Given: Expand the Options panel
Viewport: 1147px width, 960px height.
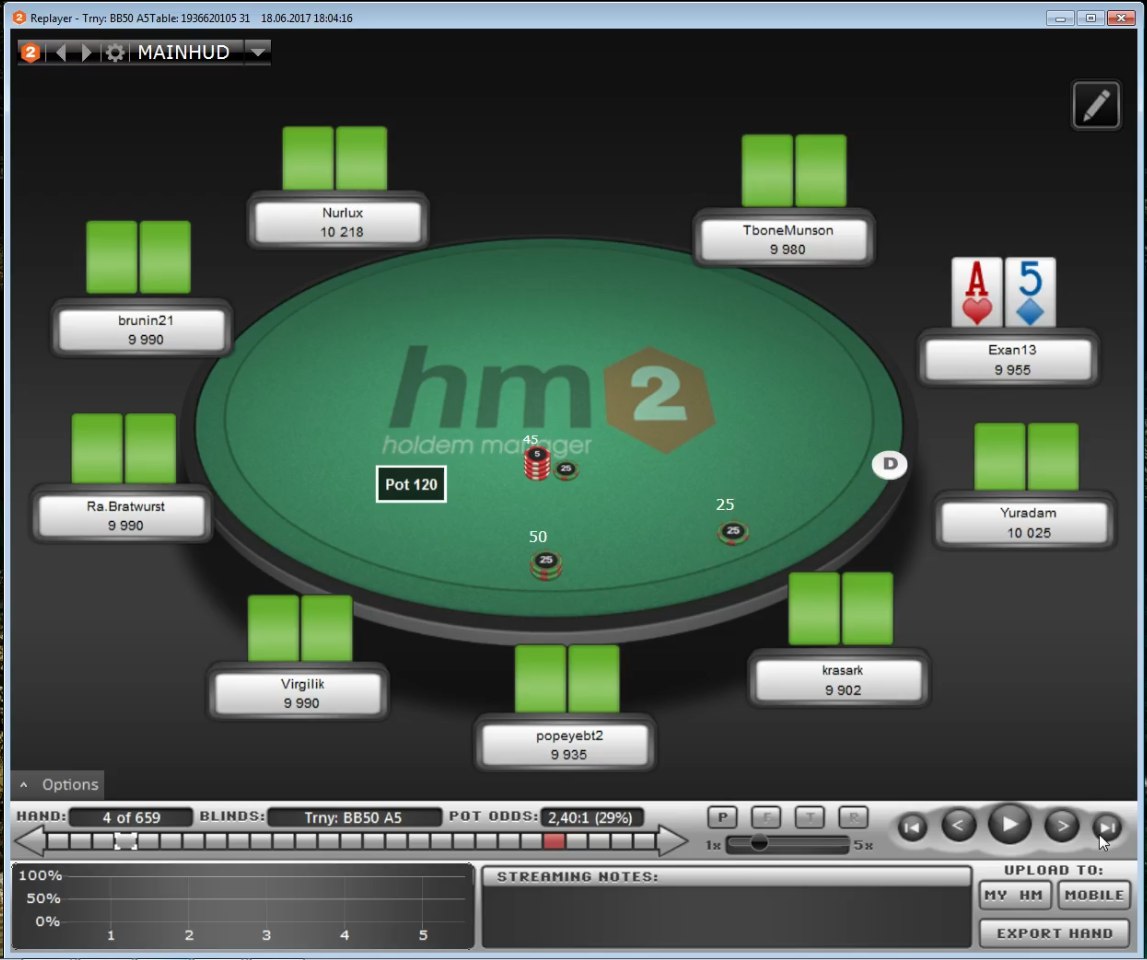Looking at the screenshot, I should point(58,784).
